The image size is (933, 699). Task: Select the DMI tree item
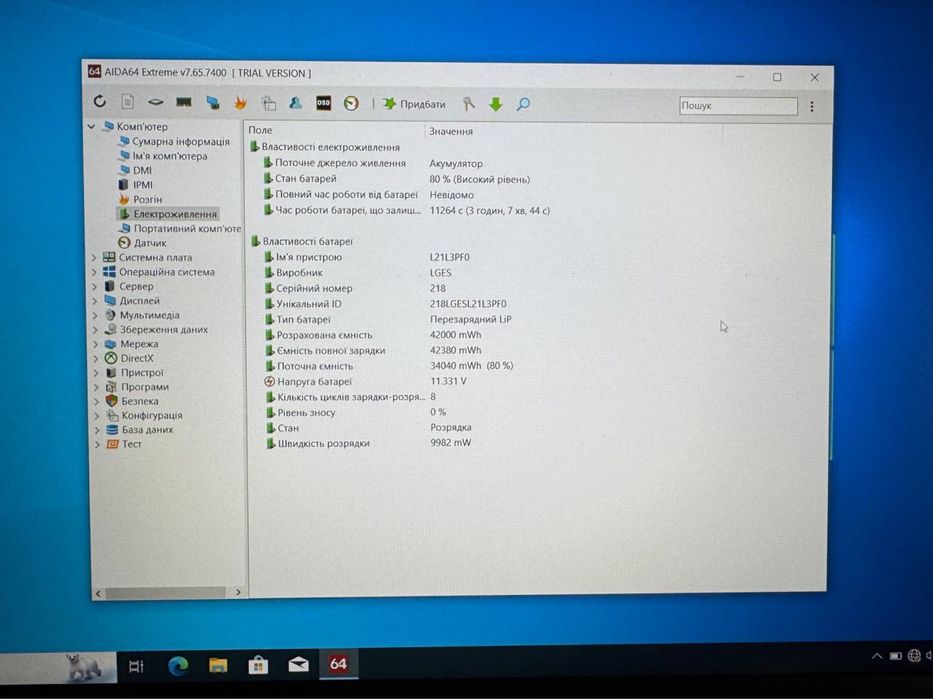point(136,170)
